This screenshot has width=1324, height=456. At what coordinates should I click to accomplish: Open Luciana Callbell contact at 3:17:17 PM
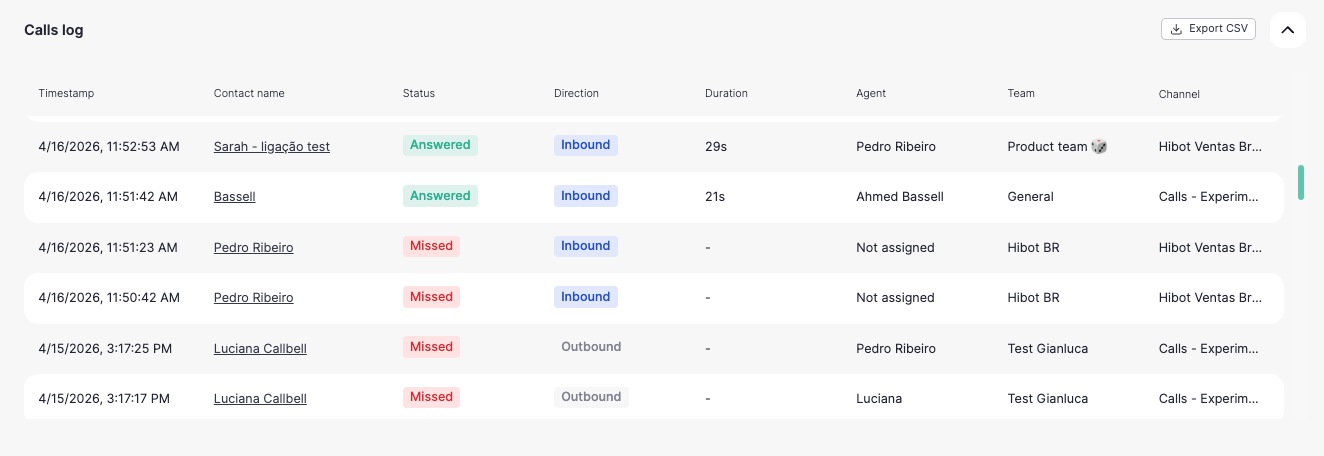(x=260, y=398)
